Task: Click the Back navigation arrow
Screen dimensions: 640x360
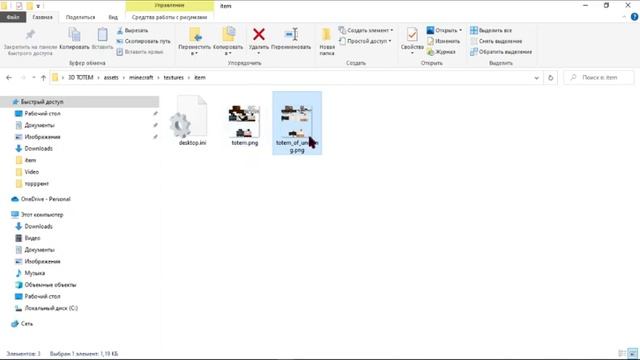Action: coord(9,78)
